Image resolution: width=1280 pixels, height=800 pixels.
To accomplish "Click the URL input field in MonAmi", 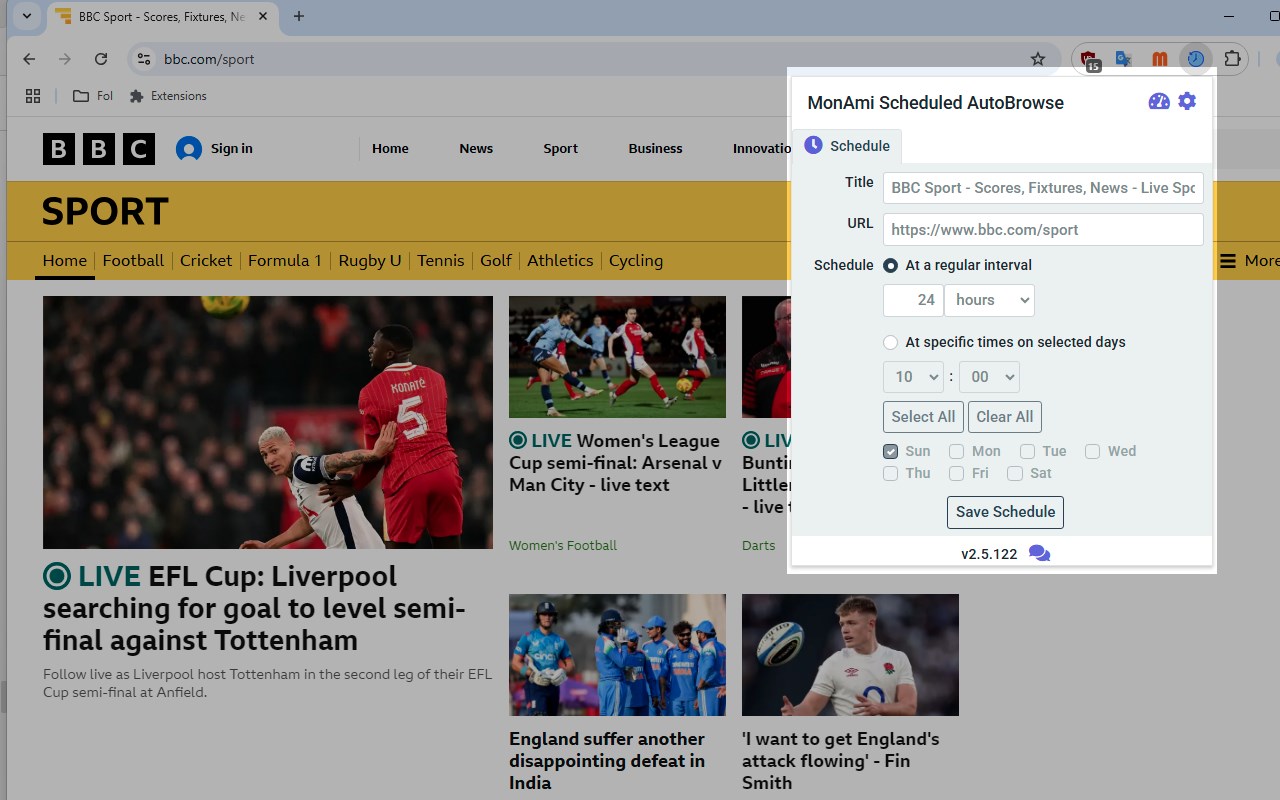I will coord(1043,229).
